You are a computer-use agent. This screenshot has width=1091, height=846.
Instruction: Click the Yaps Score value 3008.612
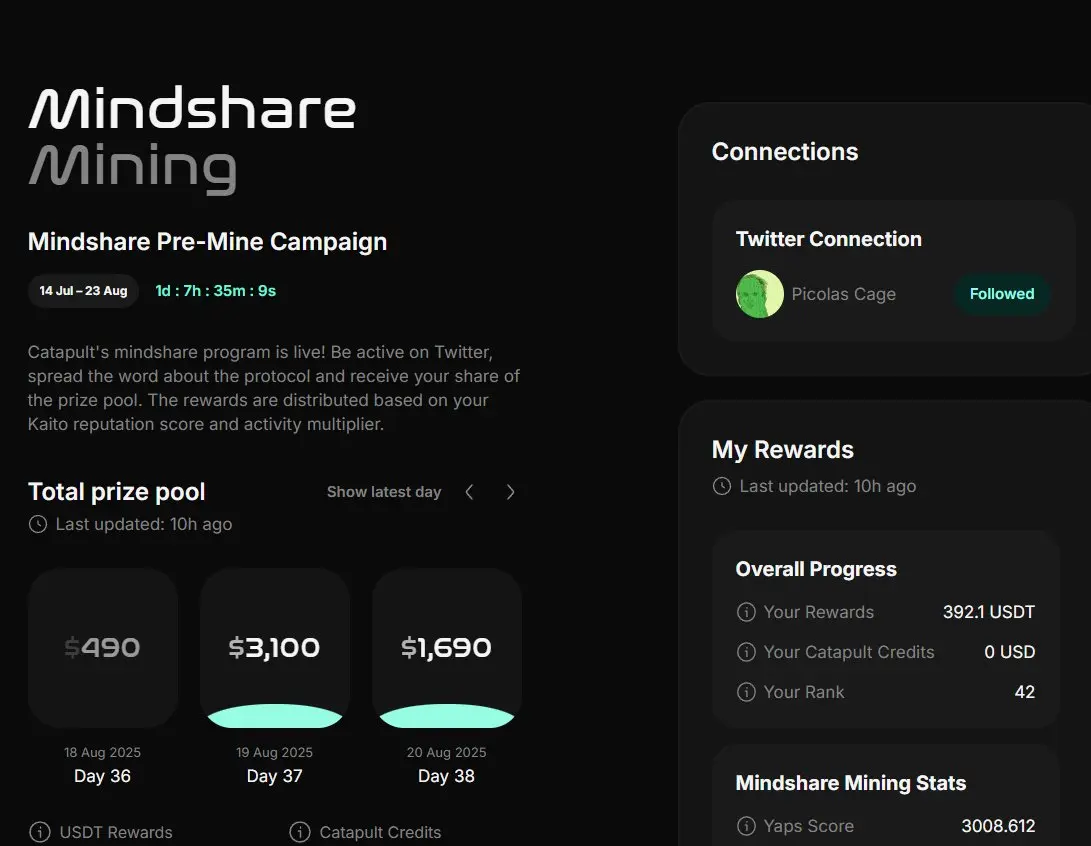[998, 826]
